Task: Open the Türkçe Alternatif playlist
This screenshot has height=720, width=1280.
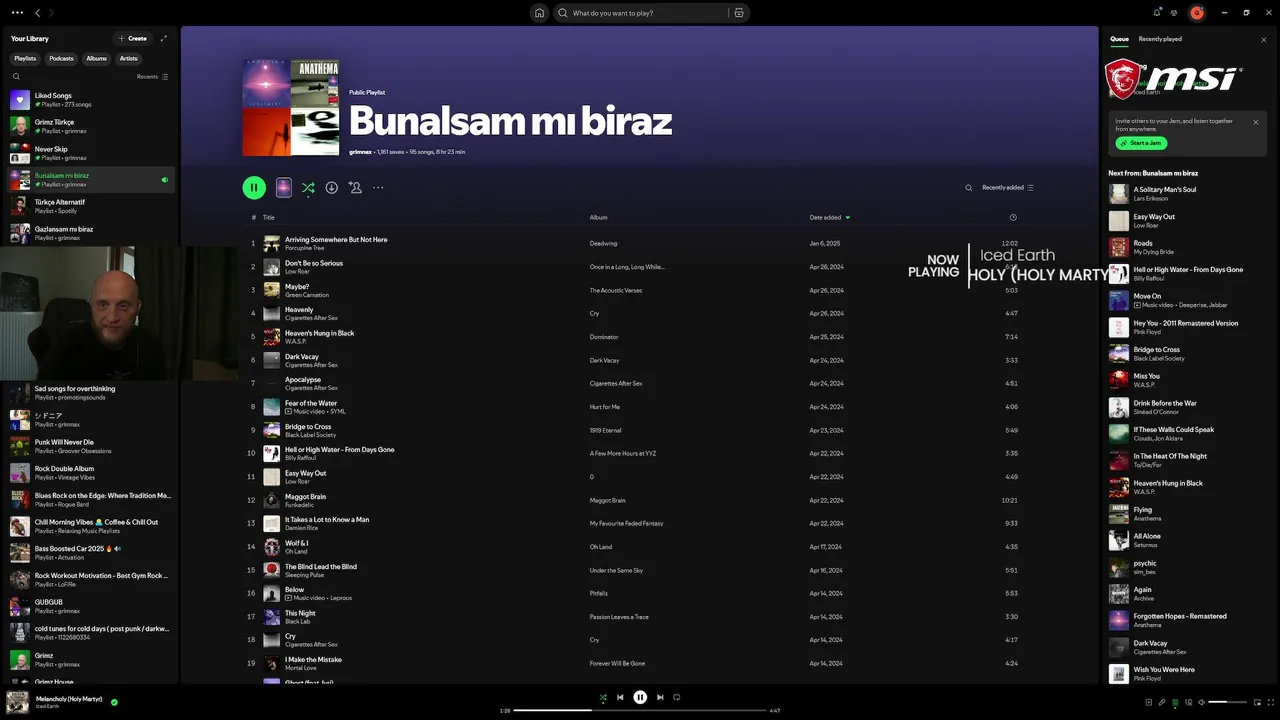Action: pos(90,206)
